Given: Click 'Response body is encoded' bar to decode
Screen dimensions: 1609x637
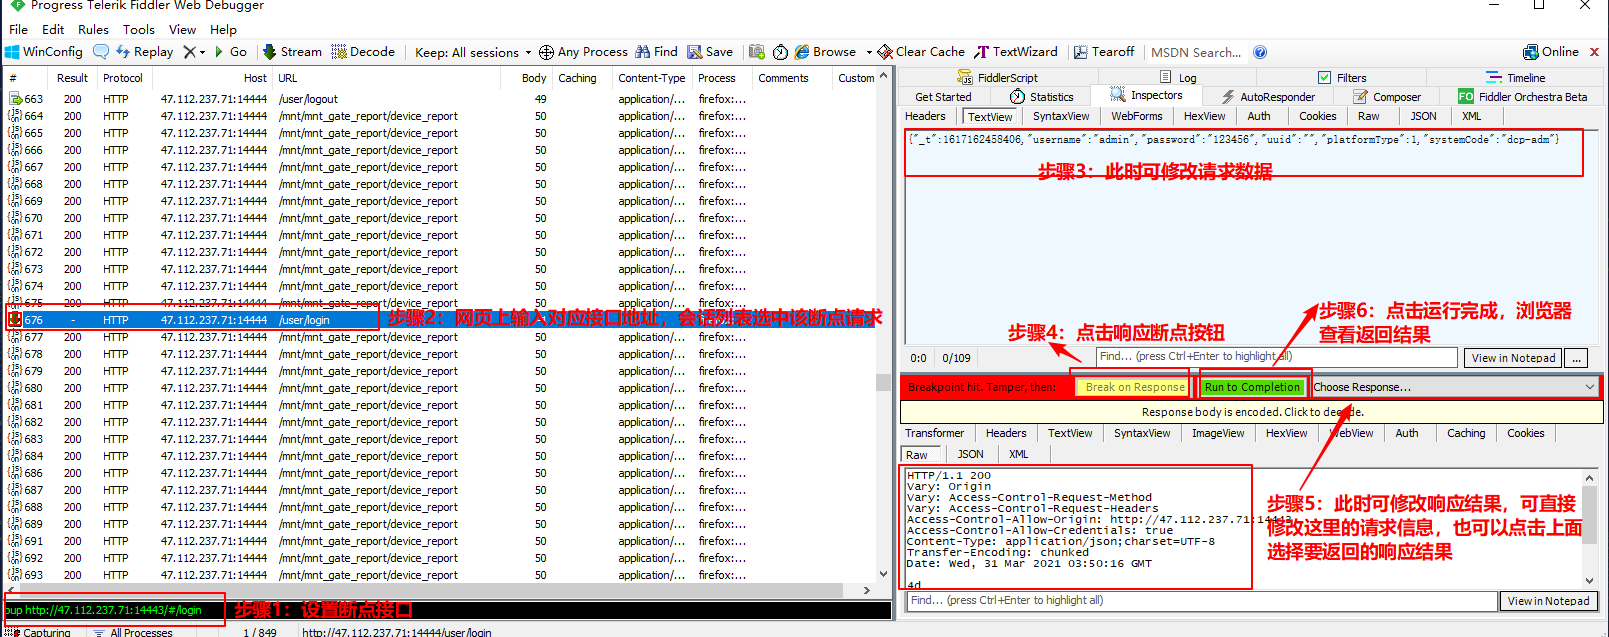Looking at the screenshot, I should [1252, 412].
